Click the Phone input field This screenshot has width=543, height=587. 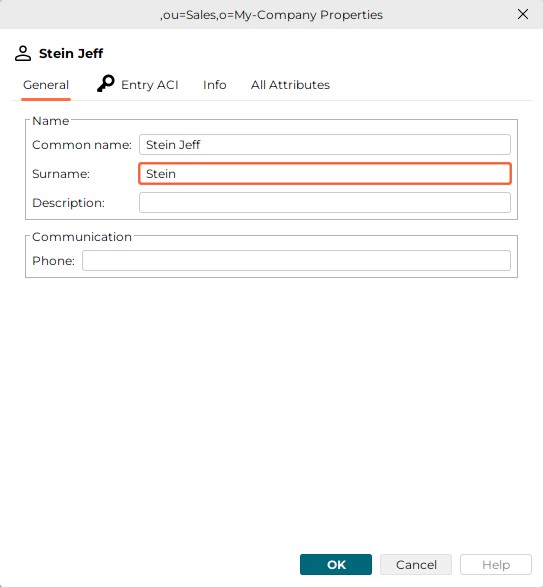click(x=296, y=261)
